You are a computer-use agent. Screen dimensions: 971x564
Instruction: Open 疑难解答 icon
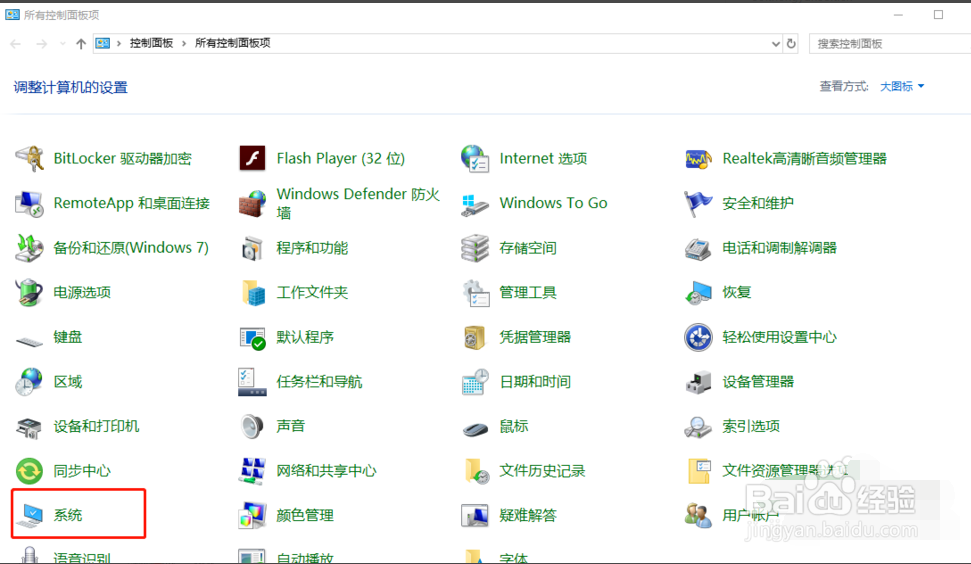click(475, 515)
